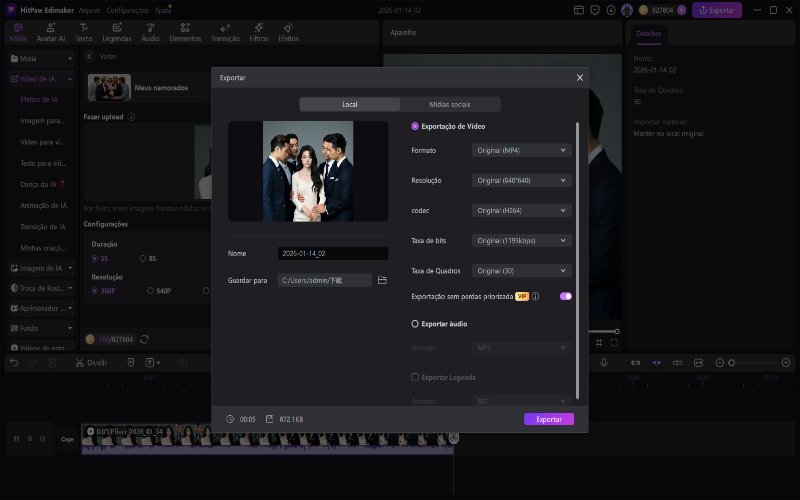Viewport: 800px width, 500px height.
Task: Open the Configurações menu
Action: (128, 10)
